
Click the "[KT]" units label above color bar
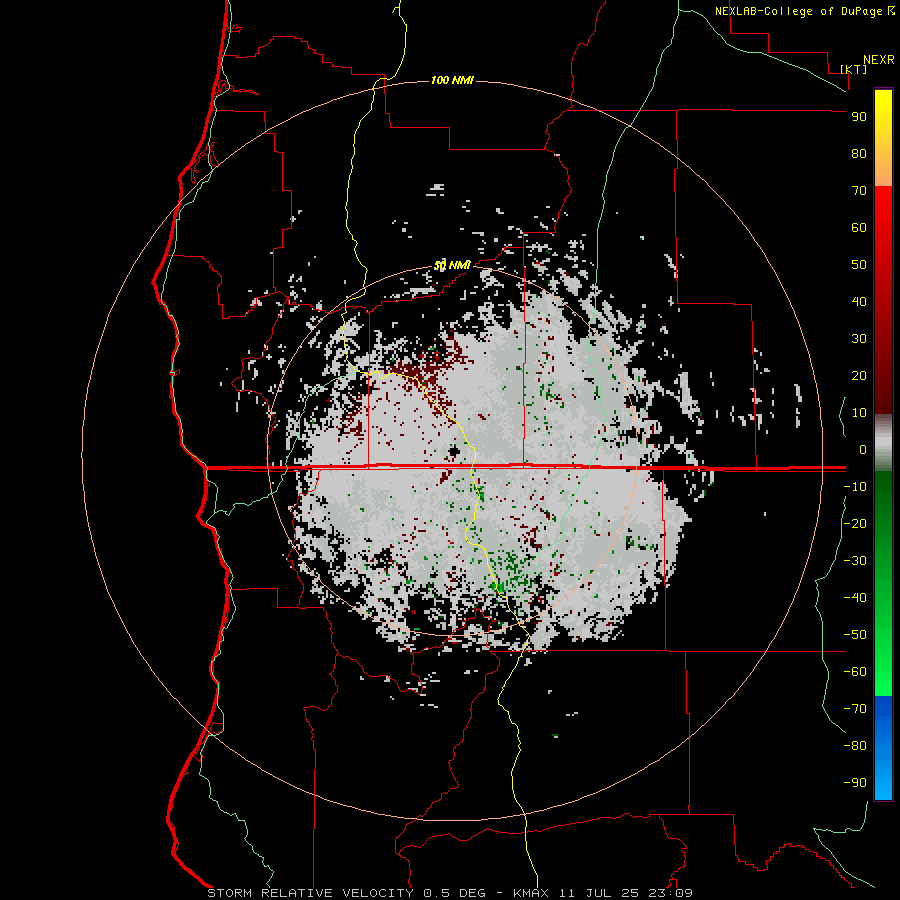pyautogui.click(x=854, y=69)
